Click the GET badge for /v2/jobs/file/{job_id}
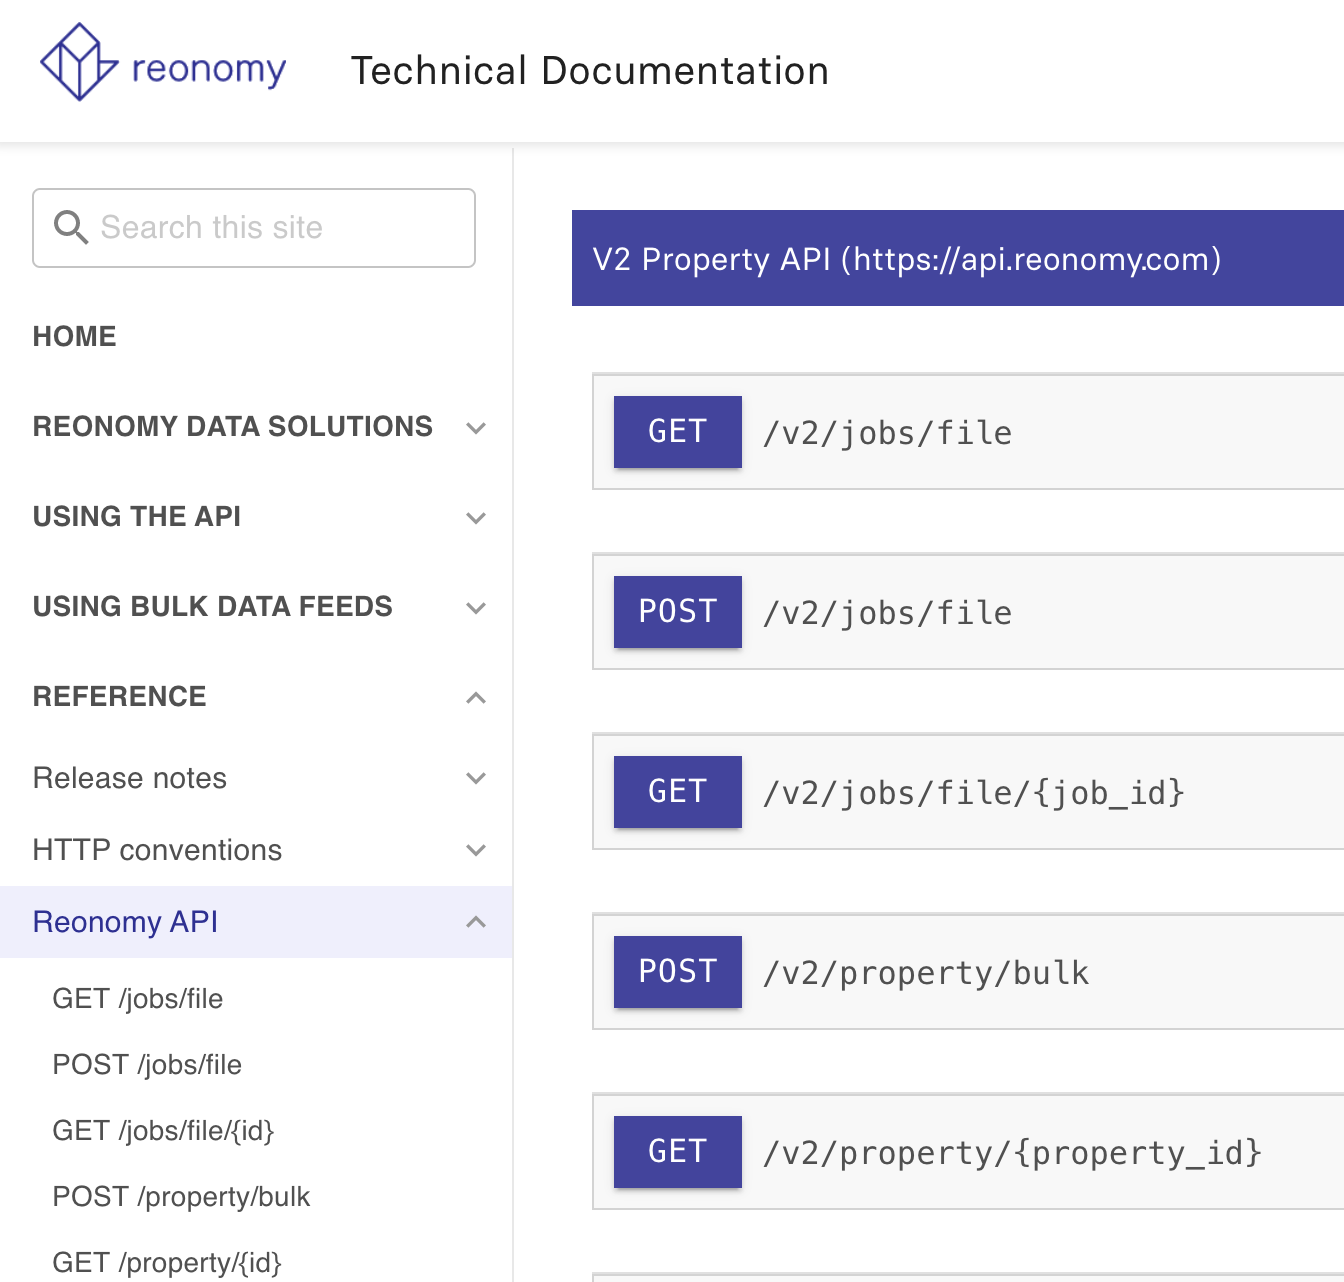 [x=677, y=792]
